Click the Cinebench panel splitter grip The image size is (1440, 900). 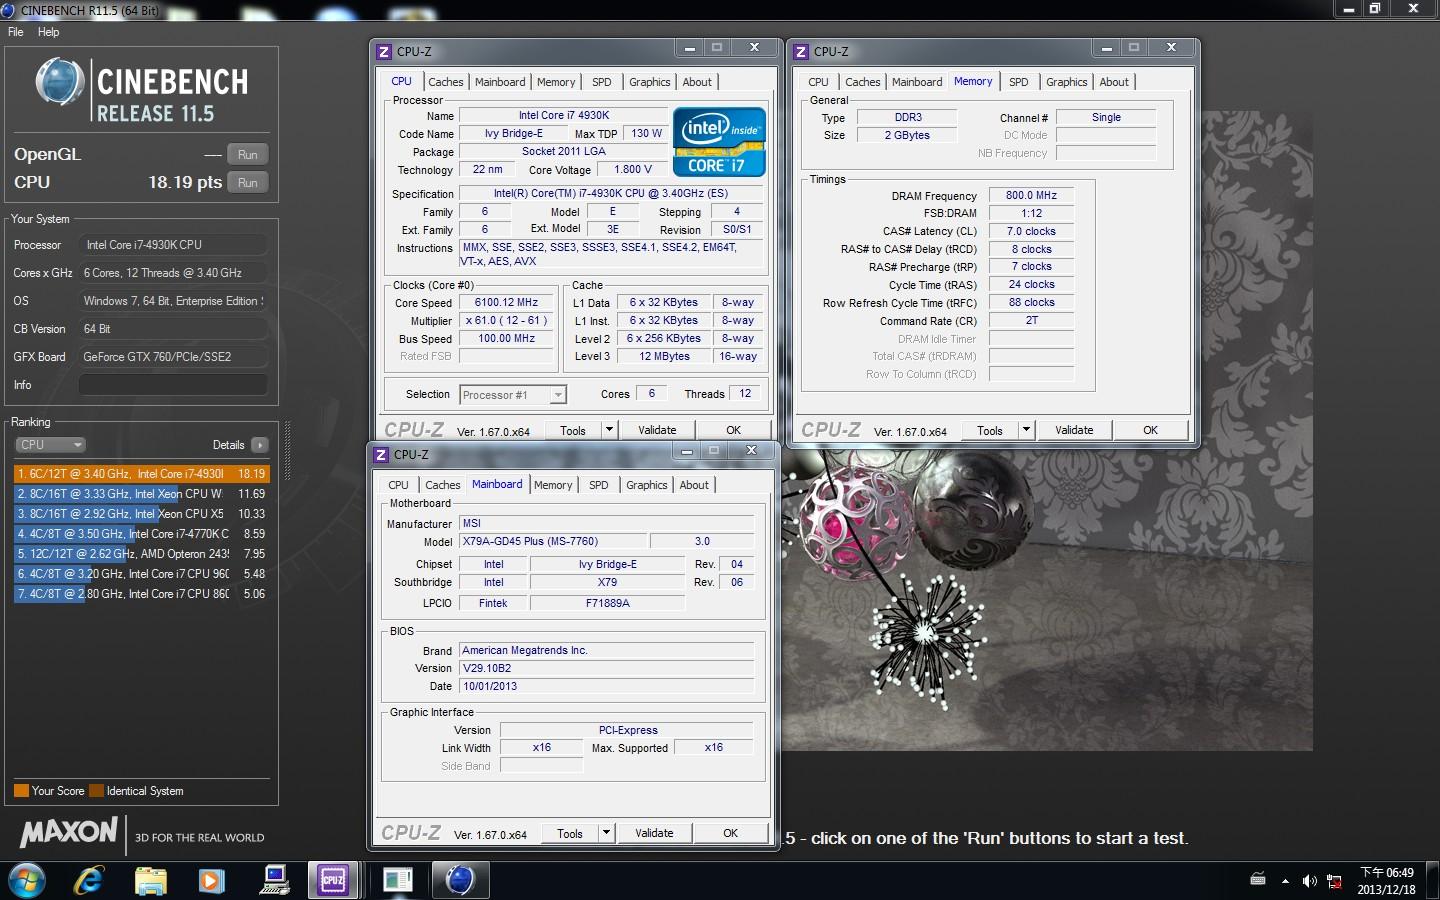pyautogui.click(x=287, y=452)
